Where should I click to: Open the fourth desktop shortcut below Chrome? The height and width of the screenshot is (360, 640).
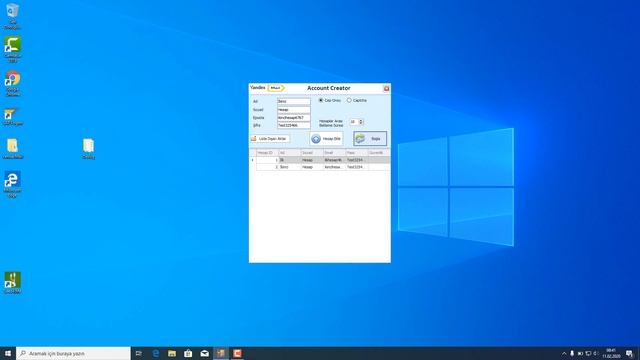coord(12,116)
